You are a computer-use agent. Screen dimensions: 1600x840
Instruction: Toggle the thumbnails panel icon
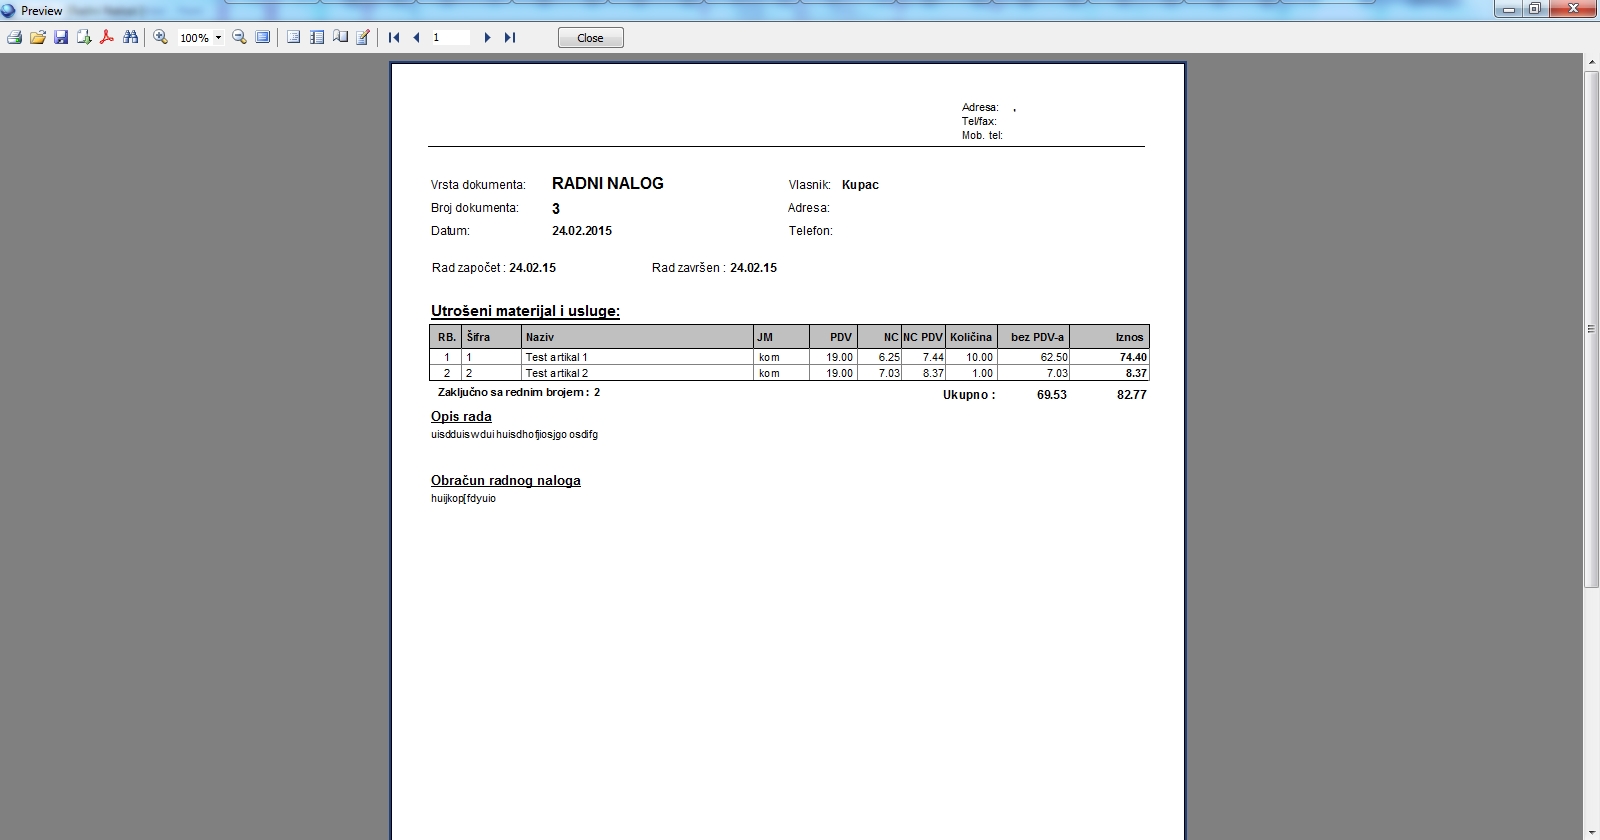point(317,37)
